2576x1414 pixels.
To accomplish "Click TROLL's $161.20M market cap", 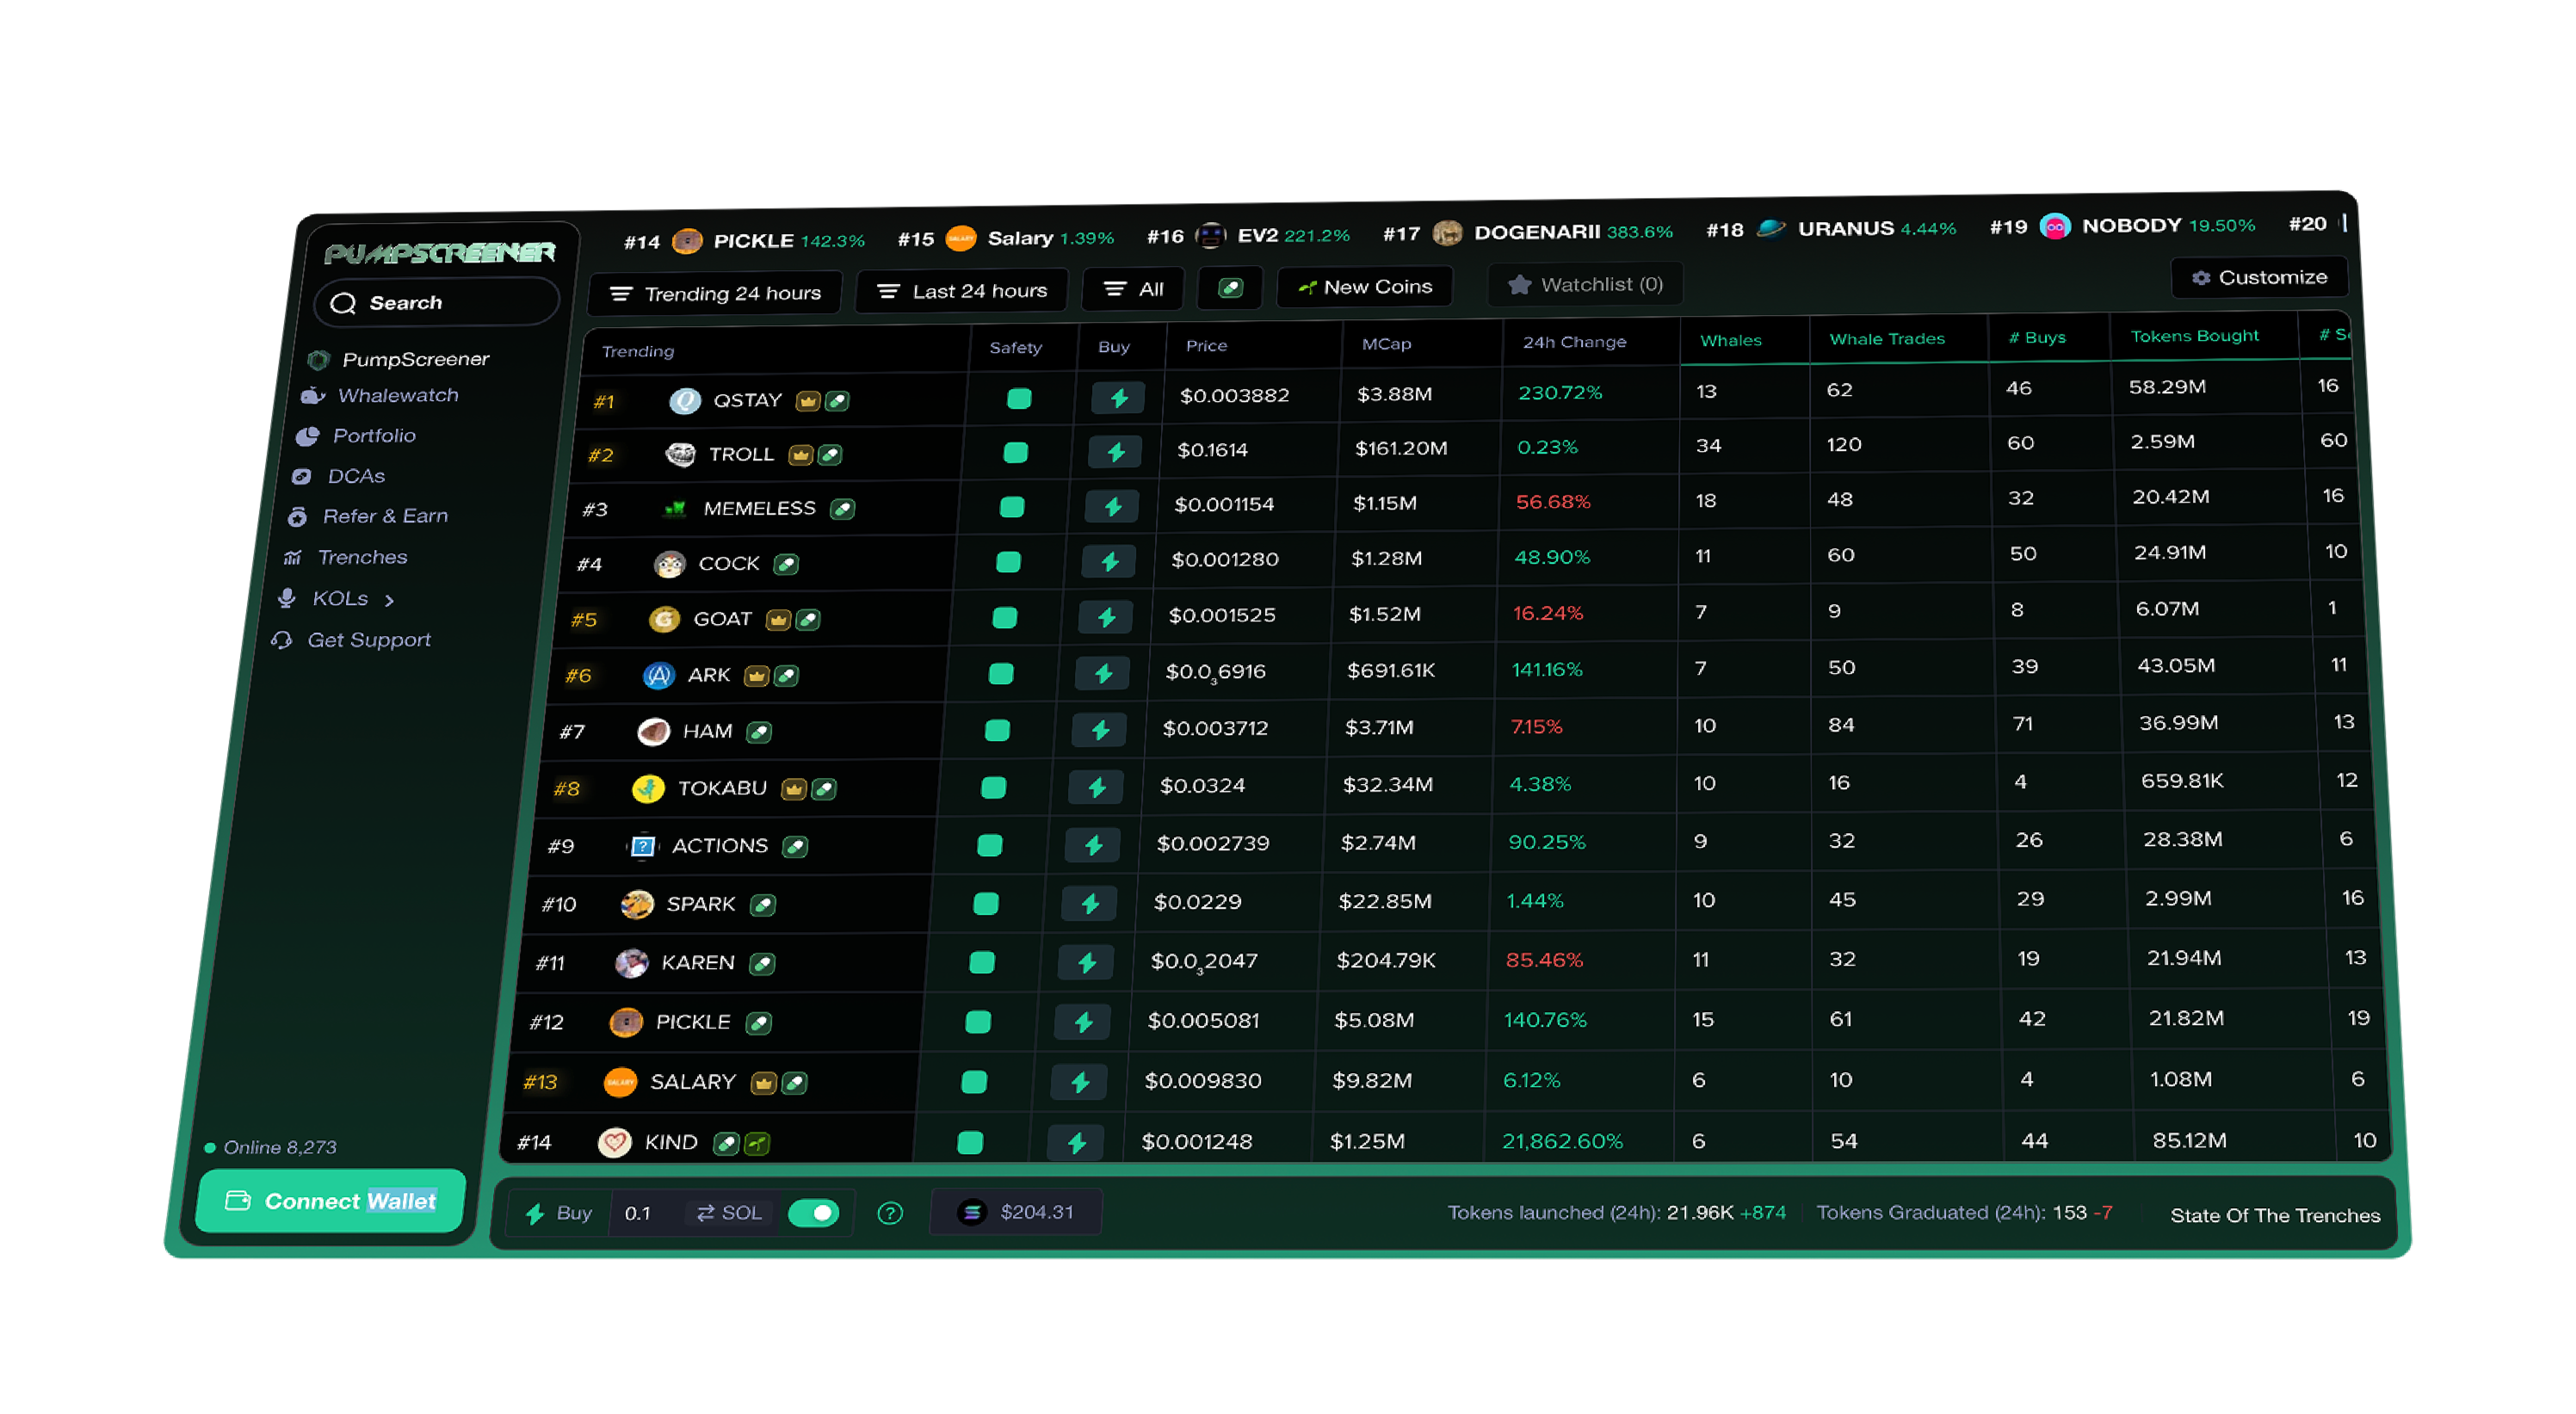I will tap(1400, 448).
